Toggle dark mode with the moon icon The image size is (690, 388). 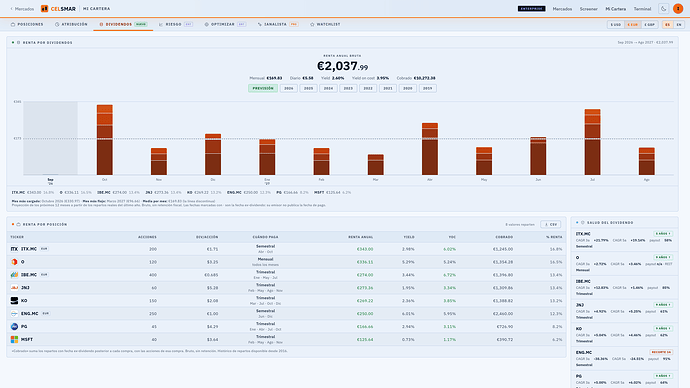tap(664, 9)
